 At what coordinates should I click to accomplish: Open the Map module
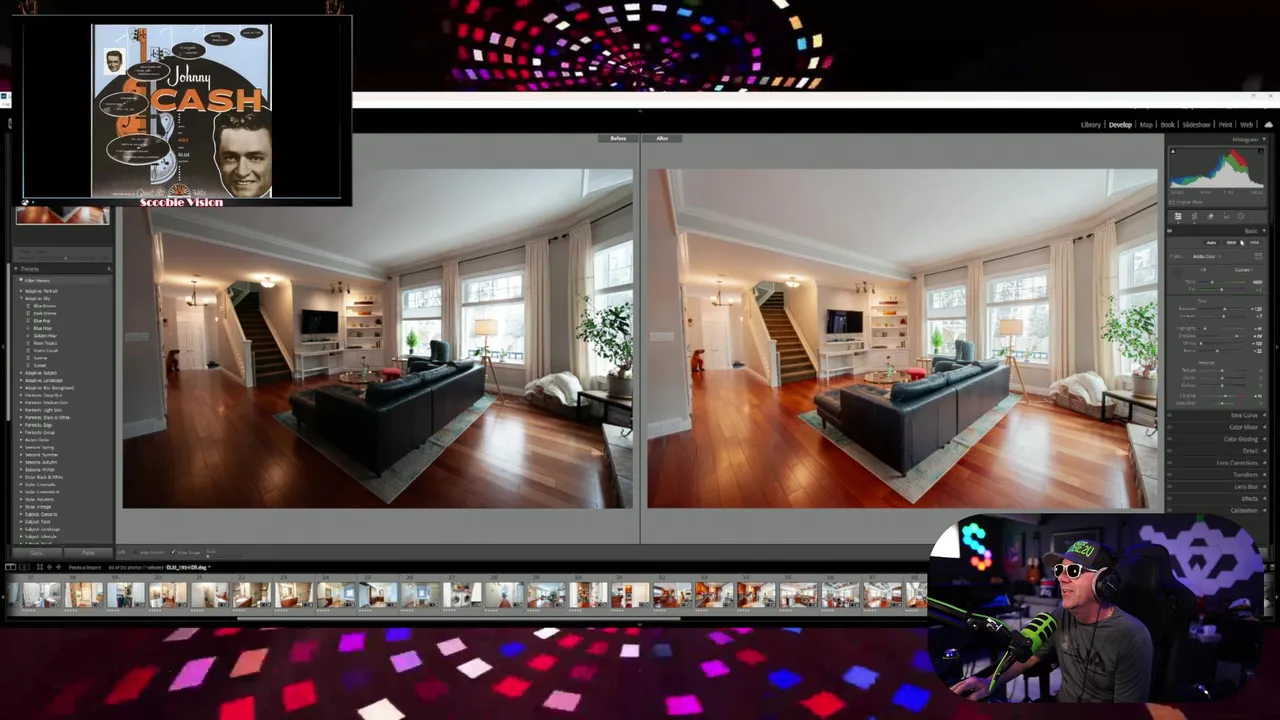(x=1146, y=125)
